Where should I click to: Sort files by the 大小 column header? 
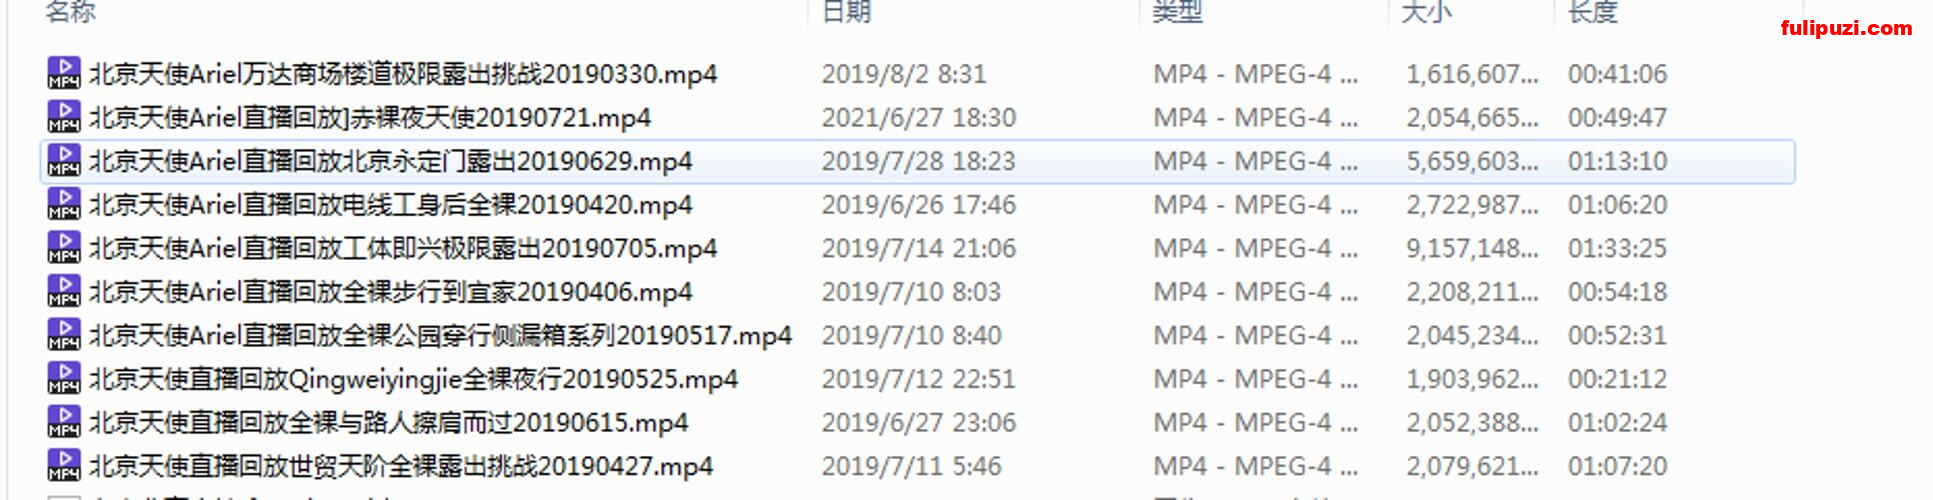point(1427,11)
